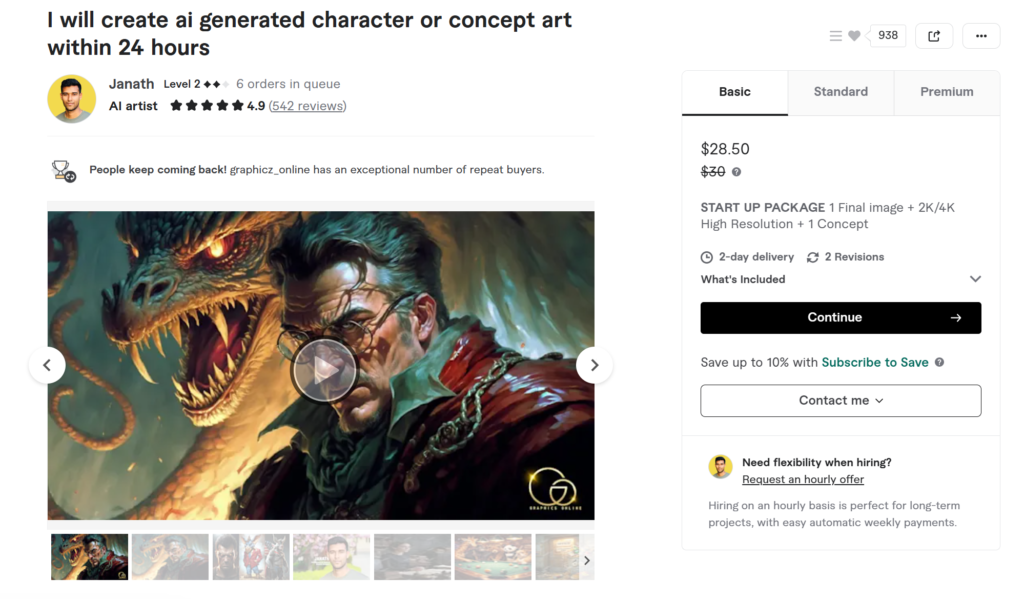Screen dimensions: 1024x599
Task: Click the 2-day delivery clock icon
Action: pos(706,257)
